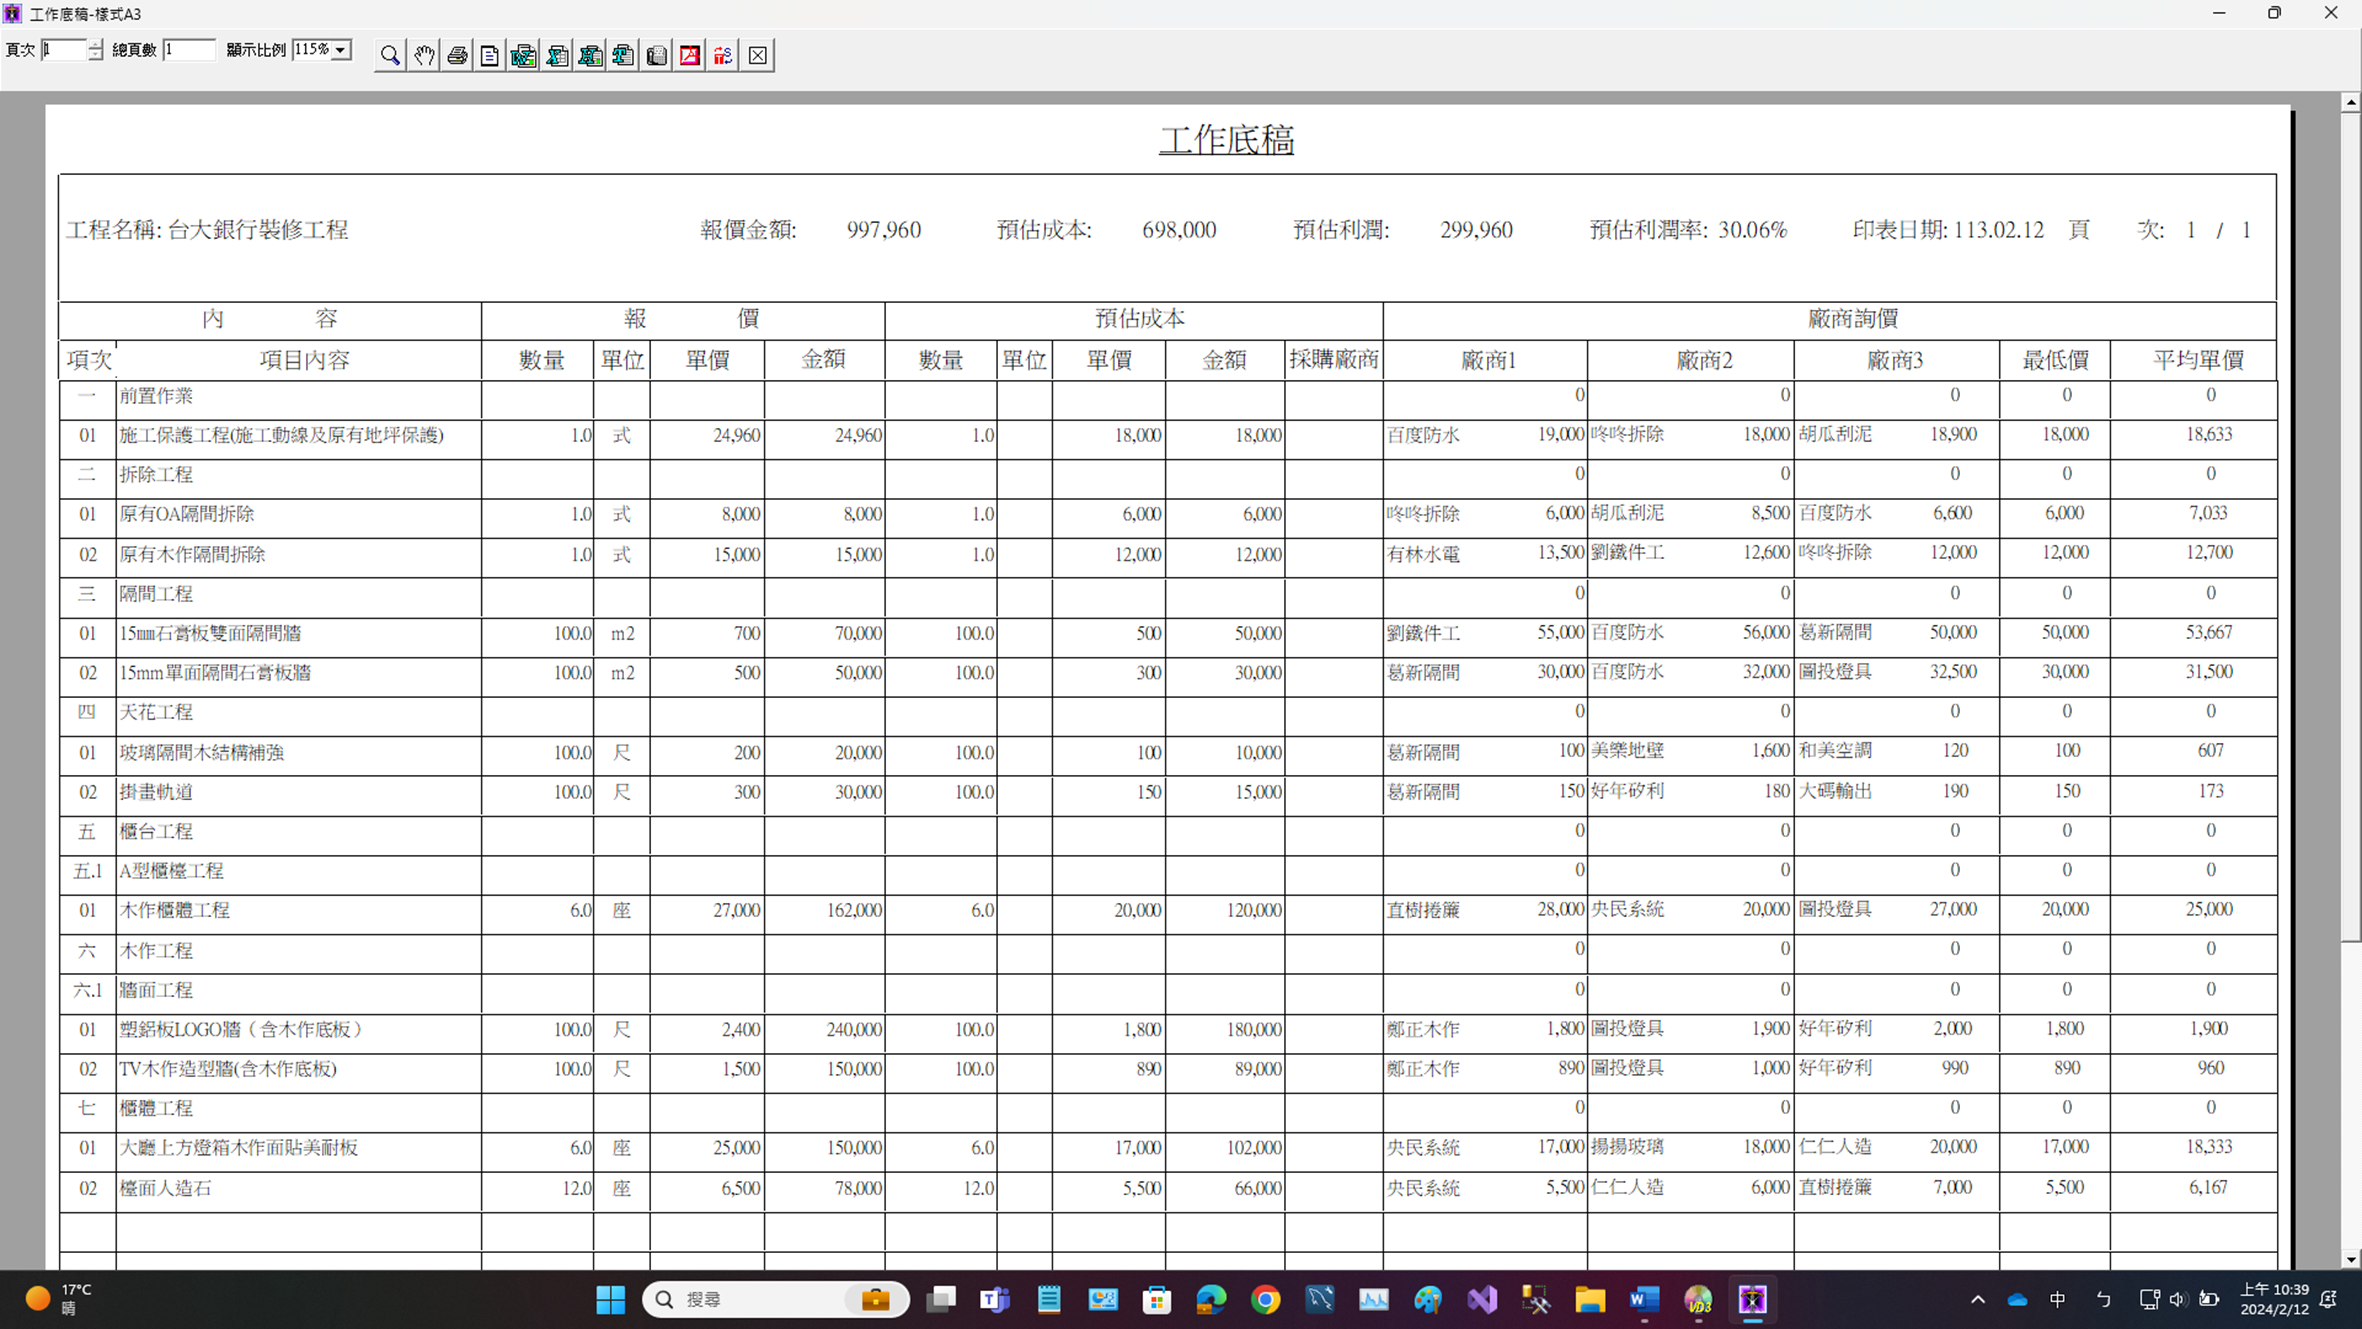This screenshot has width=2362, height=1329.
Task: Click the printer icon to print
Action: (x=457, y=55)
